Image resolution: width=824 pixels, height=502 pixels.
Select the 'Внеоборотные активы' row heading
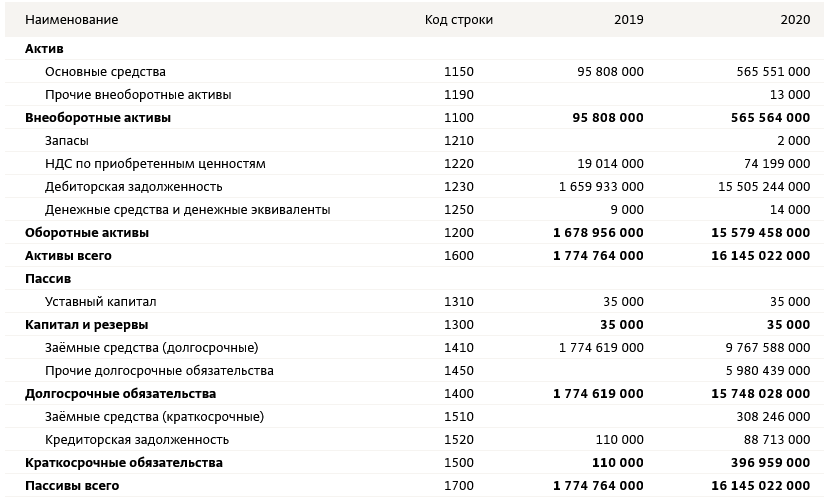(98, 118)
